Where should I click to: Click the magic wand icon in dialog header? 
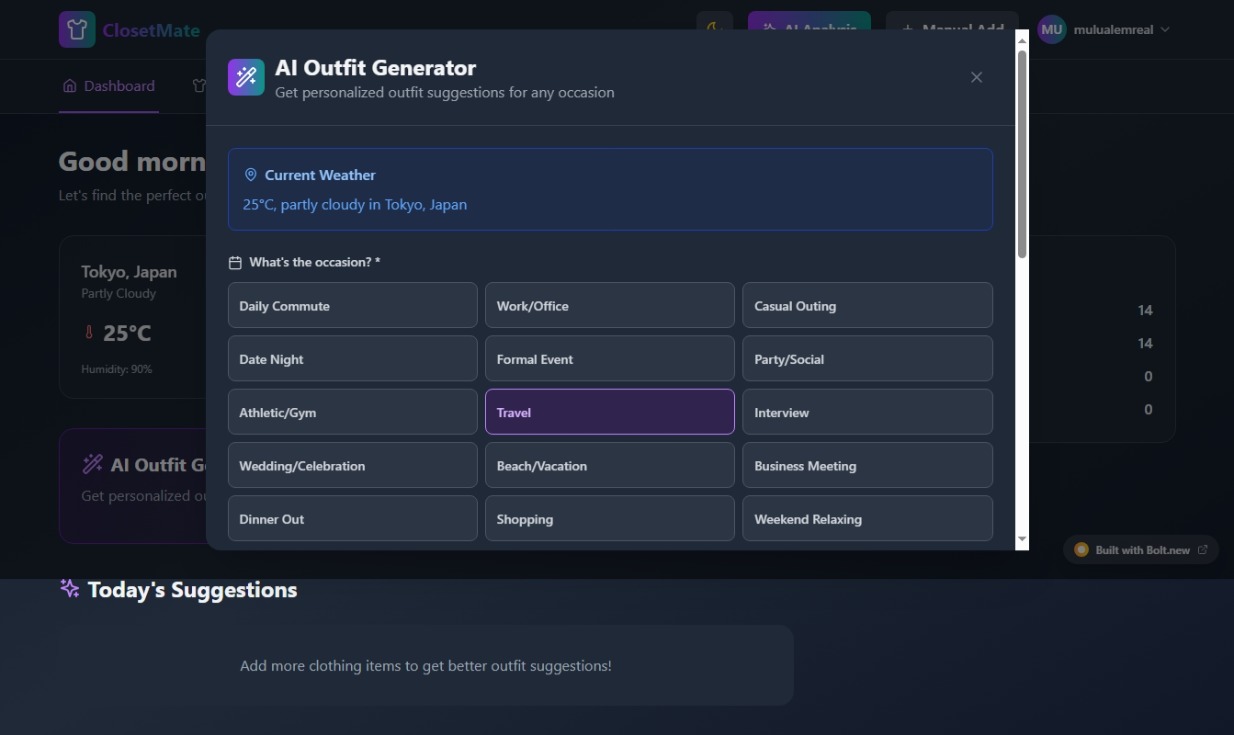pyautogui.click(x=246, y=77)
